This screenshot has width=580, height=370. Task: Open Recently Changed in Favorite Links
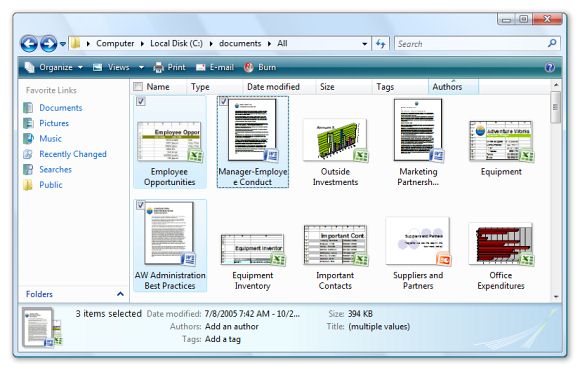click(65, 154)
